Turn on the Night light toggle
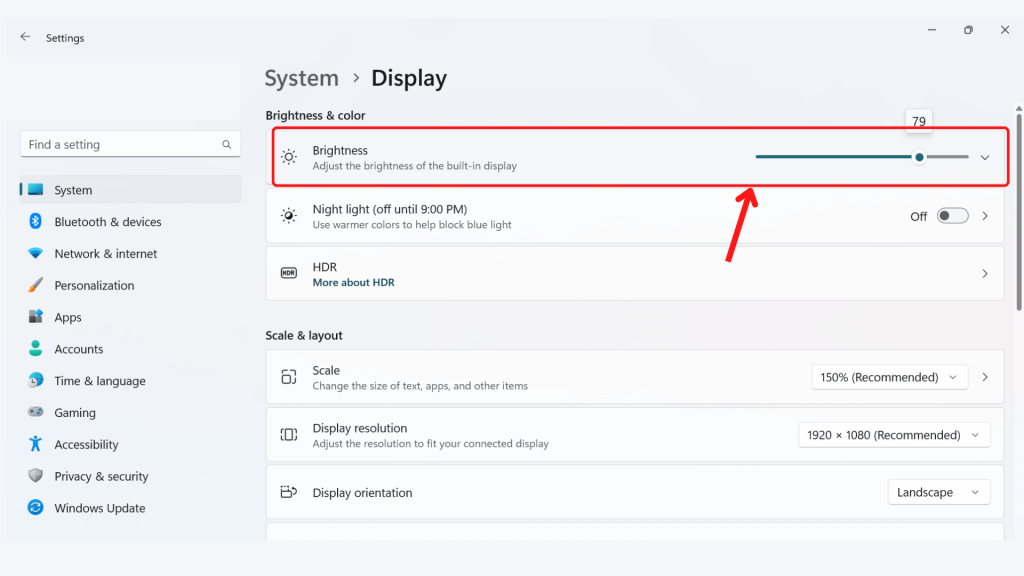Image resolution: width=1024 pixels, height=576 pixels. tap(953, 216)
